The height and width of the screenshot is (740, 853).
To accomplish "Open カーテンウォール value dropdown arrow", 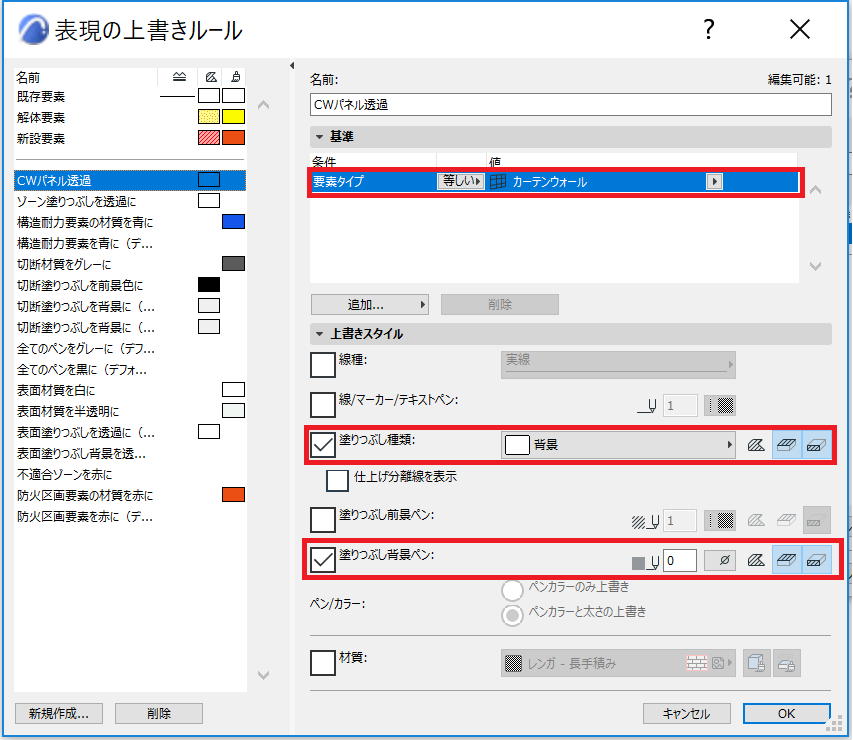I will pyautogui.click(x=714, y=181).
